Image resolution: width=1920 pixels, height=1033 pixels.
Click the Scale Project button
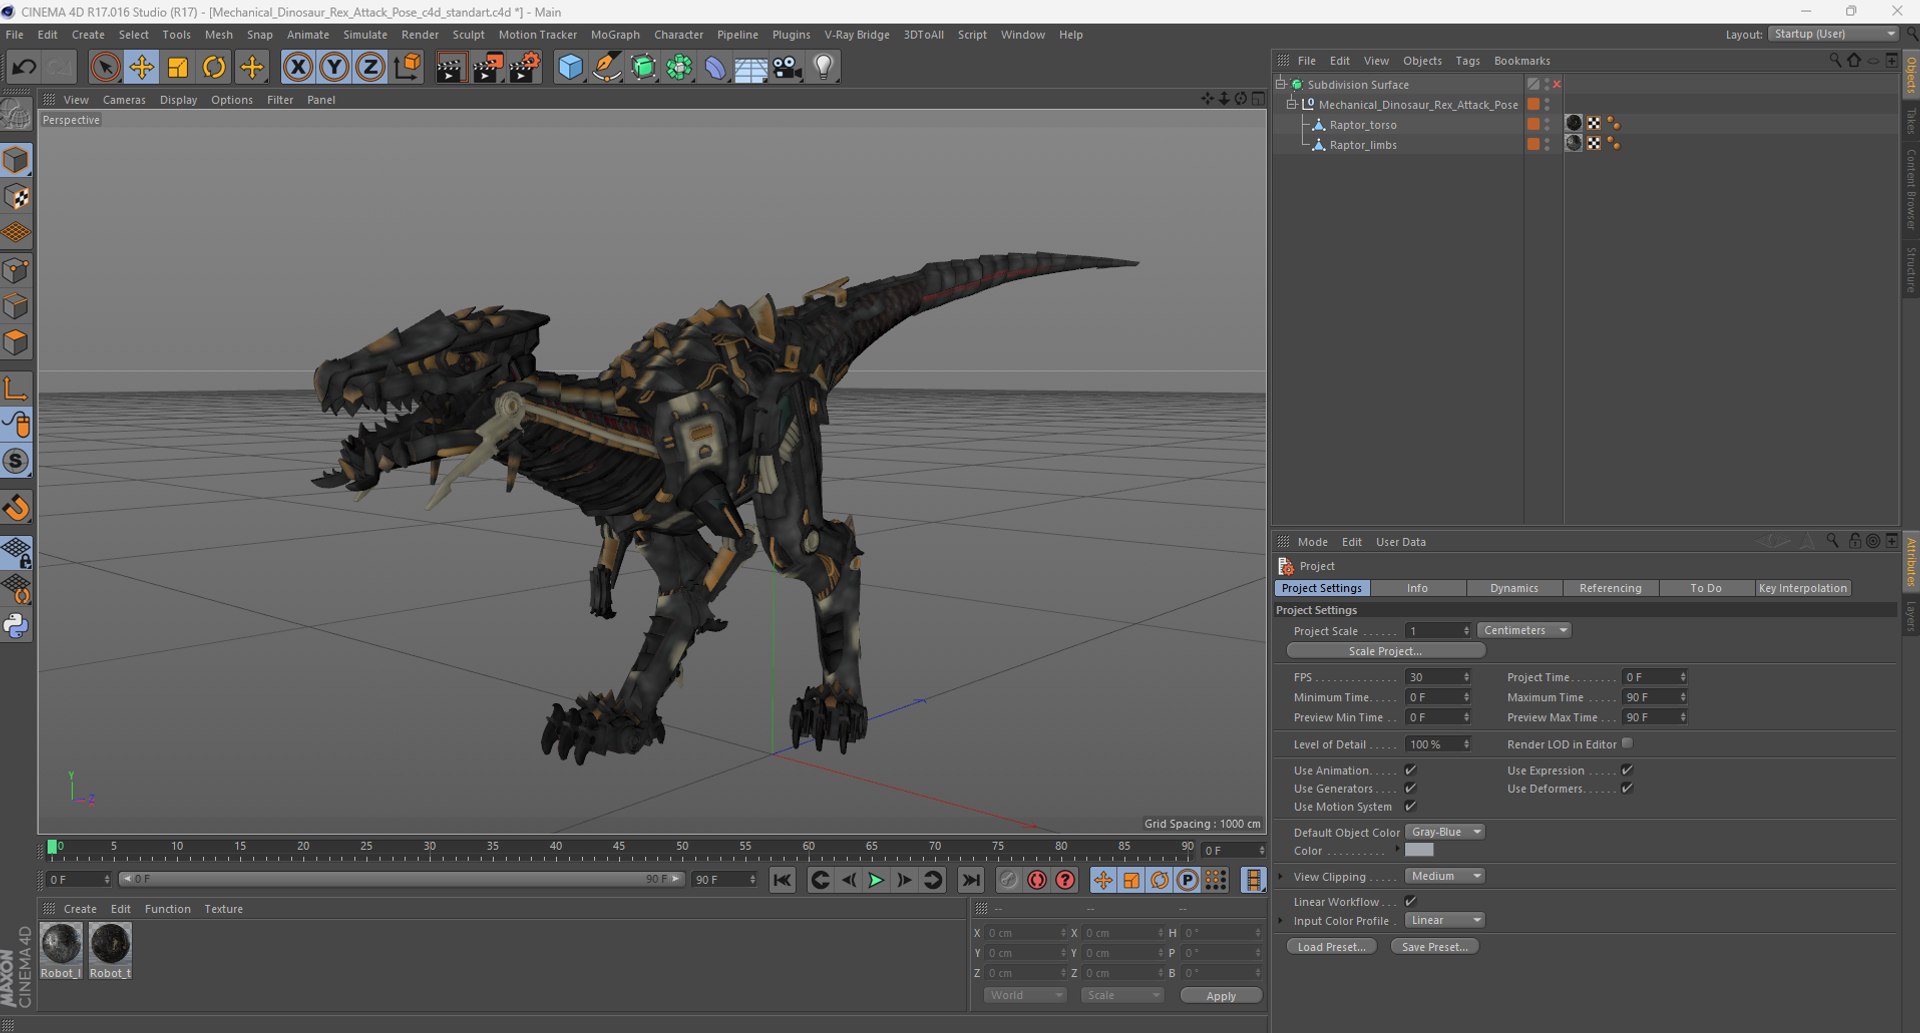click(x=1385, y=651)
